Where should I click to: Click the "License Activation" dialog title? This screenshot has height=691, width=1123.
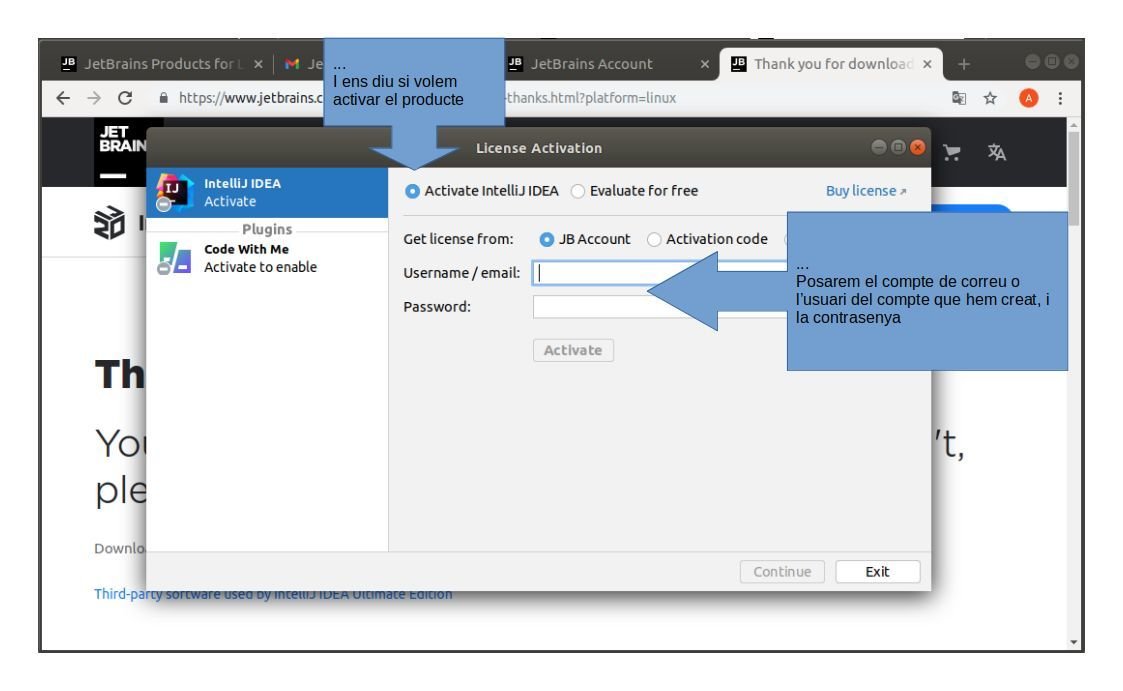tap(539, 148)
